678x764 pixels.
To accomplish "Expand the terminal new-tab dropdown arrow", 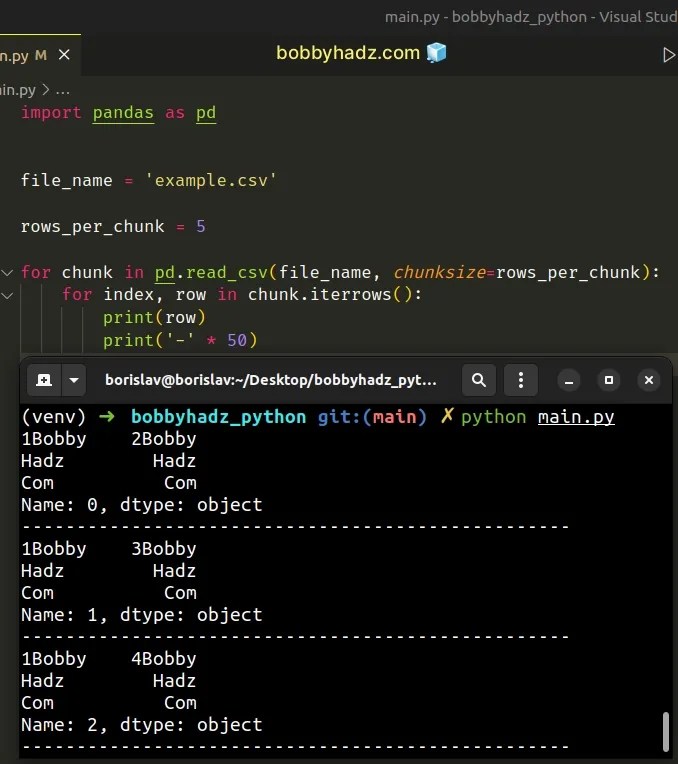I will coord(74,380).
